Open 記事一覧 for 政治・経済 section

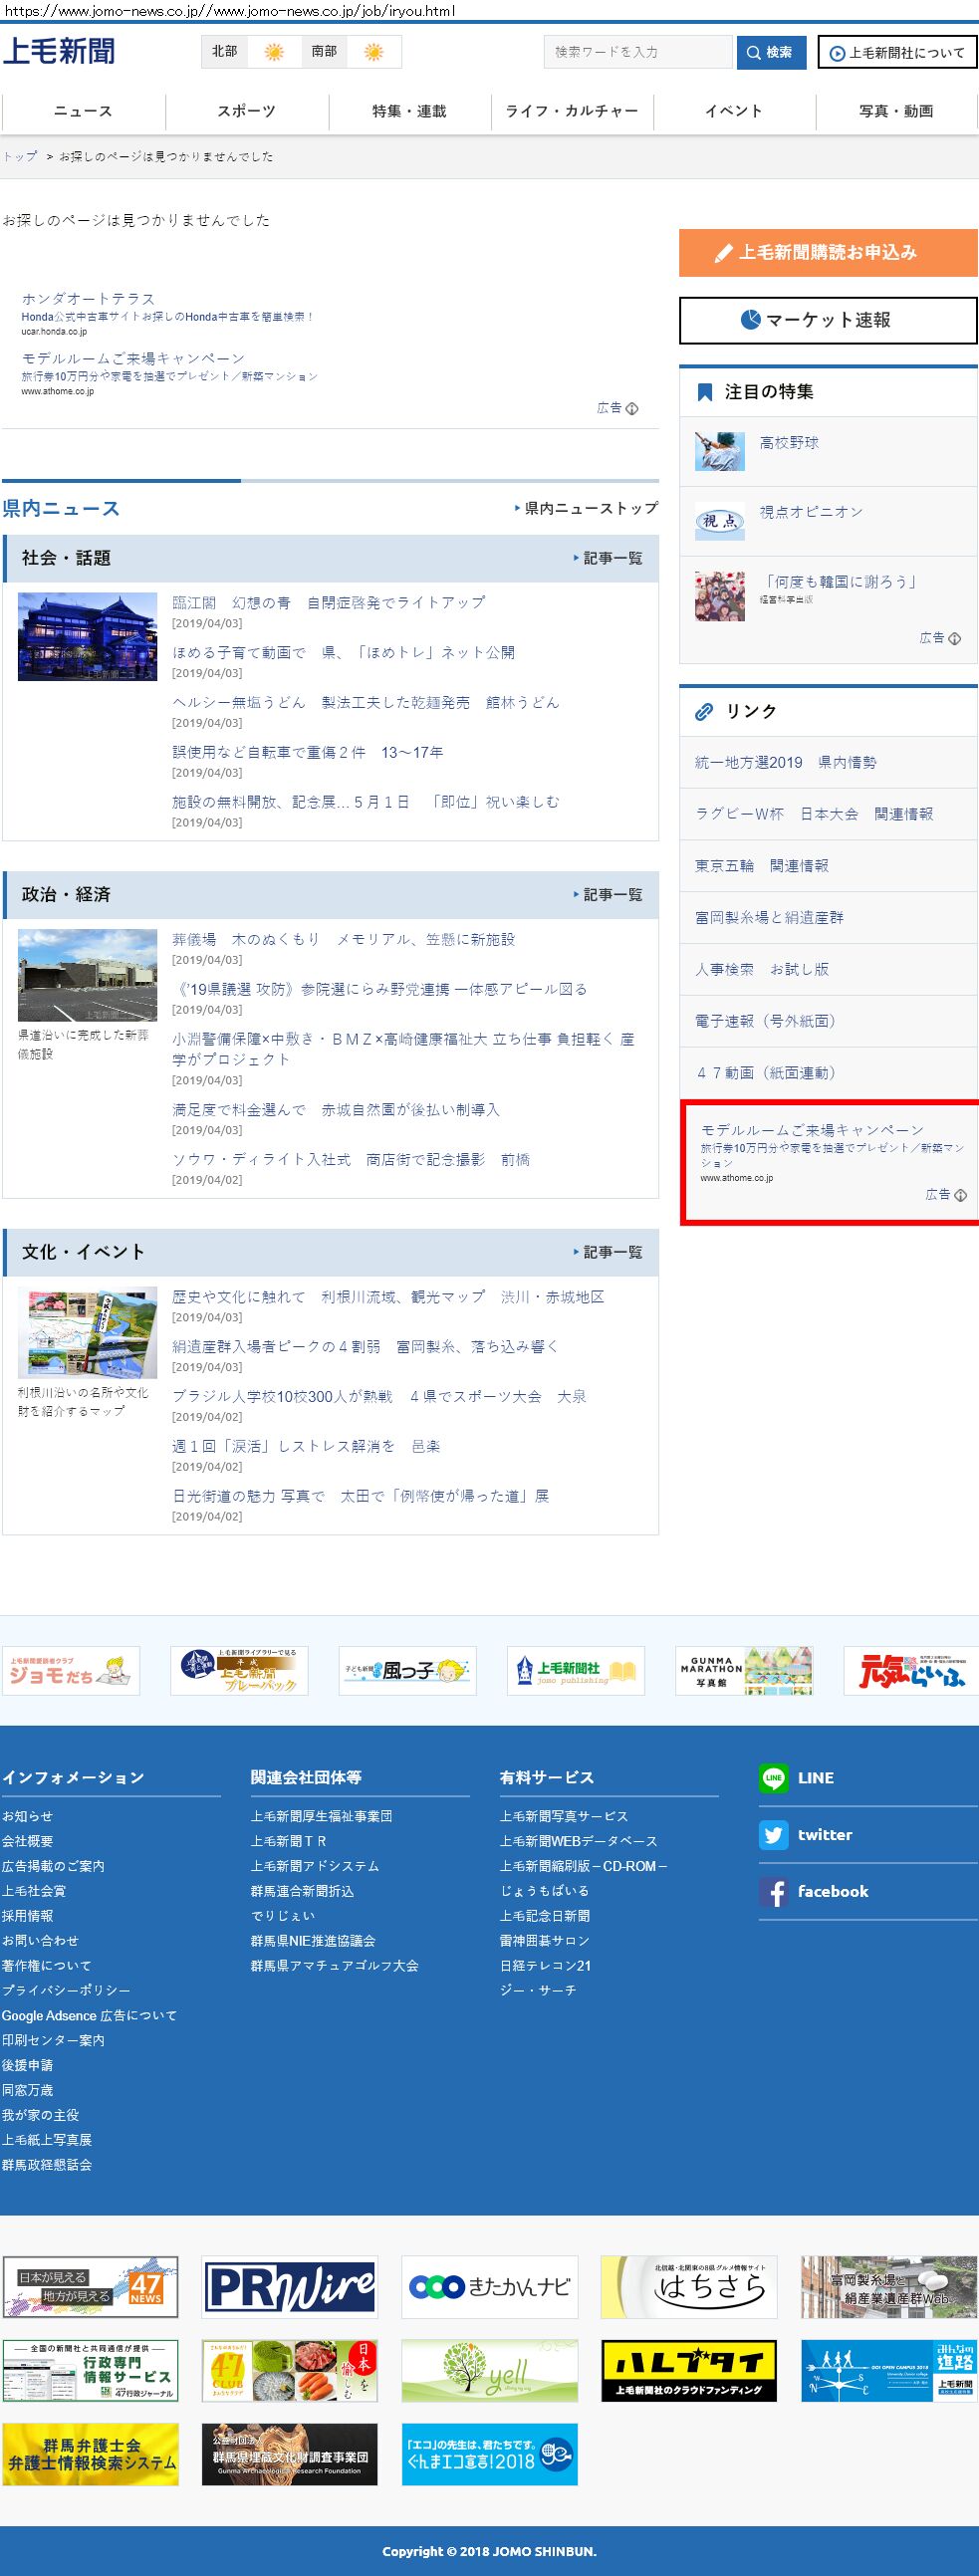click(x=608, y=894)
